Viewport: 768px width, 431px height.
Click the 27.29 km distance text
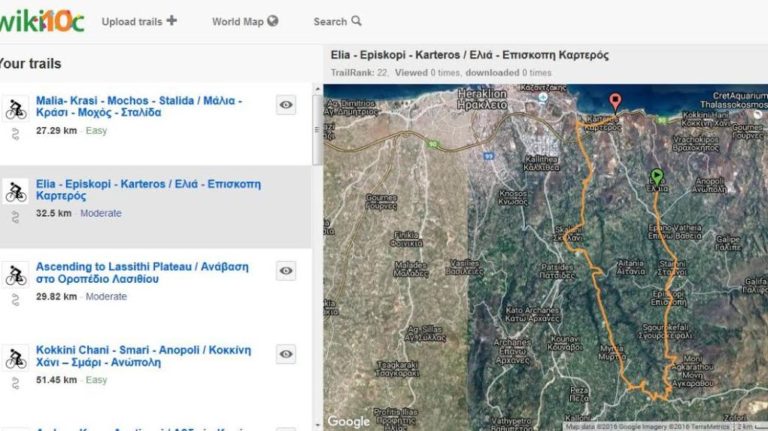pyautogui.click(x=56, y=131)
